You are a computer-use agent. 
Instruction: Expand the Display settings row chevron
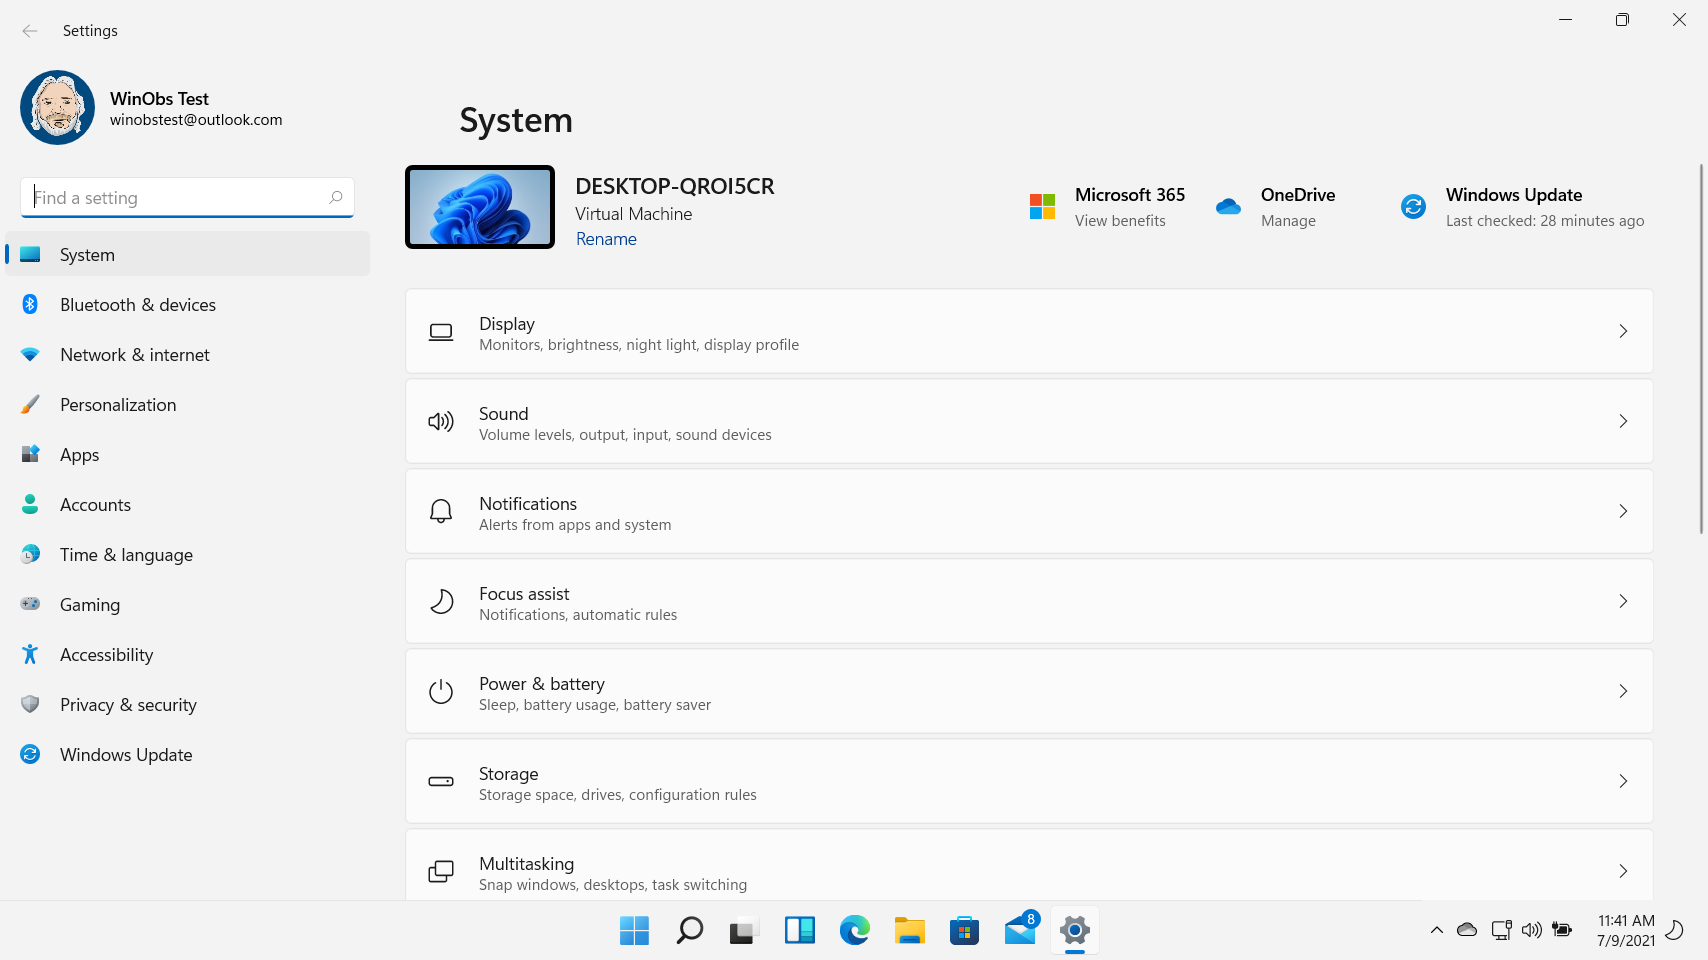[x=1623, y=331]
